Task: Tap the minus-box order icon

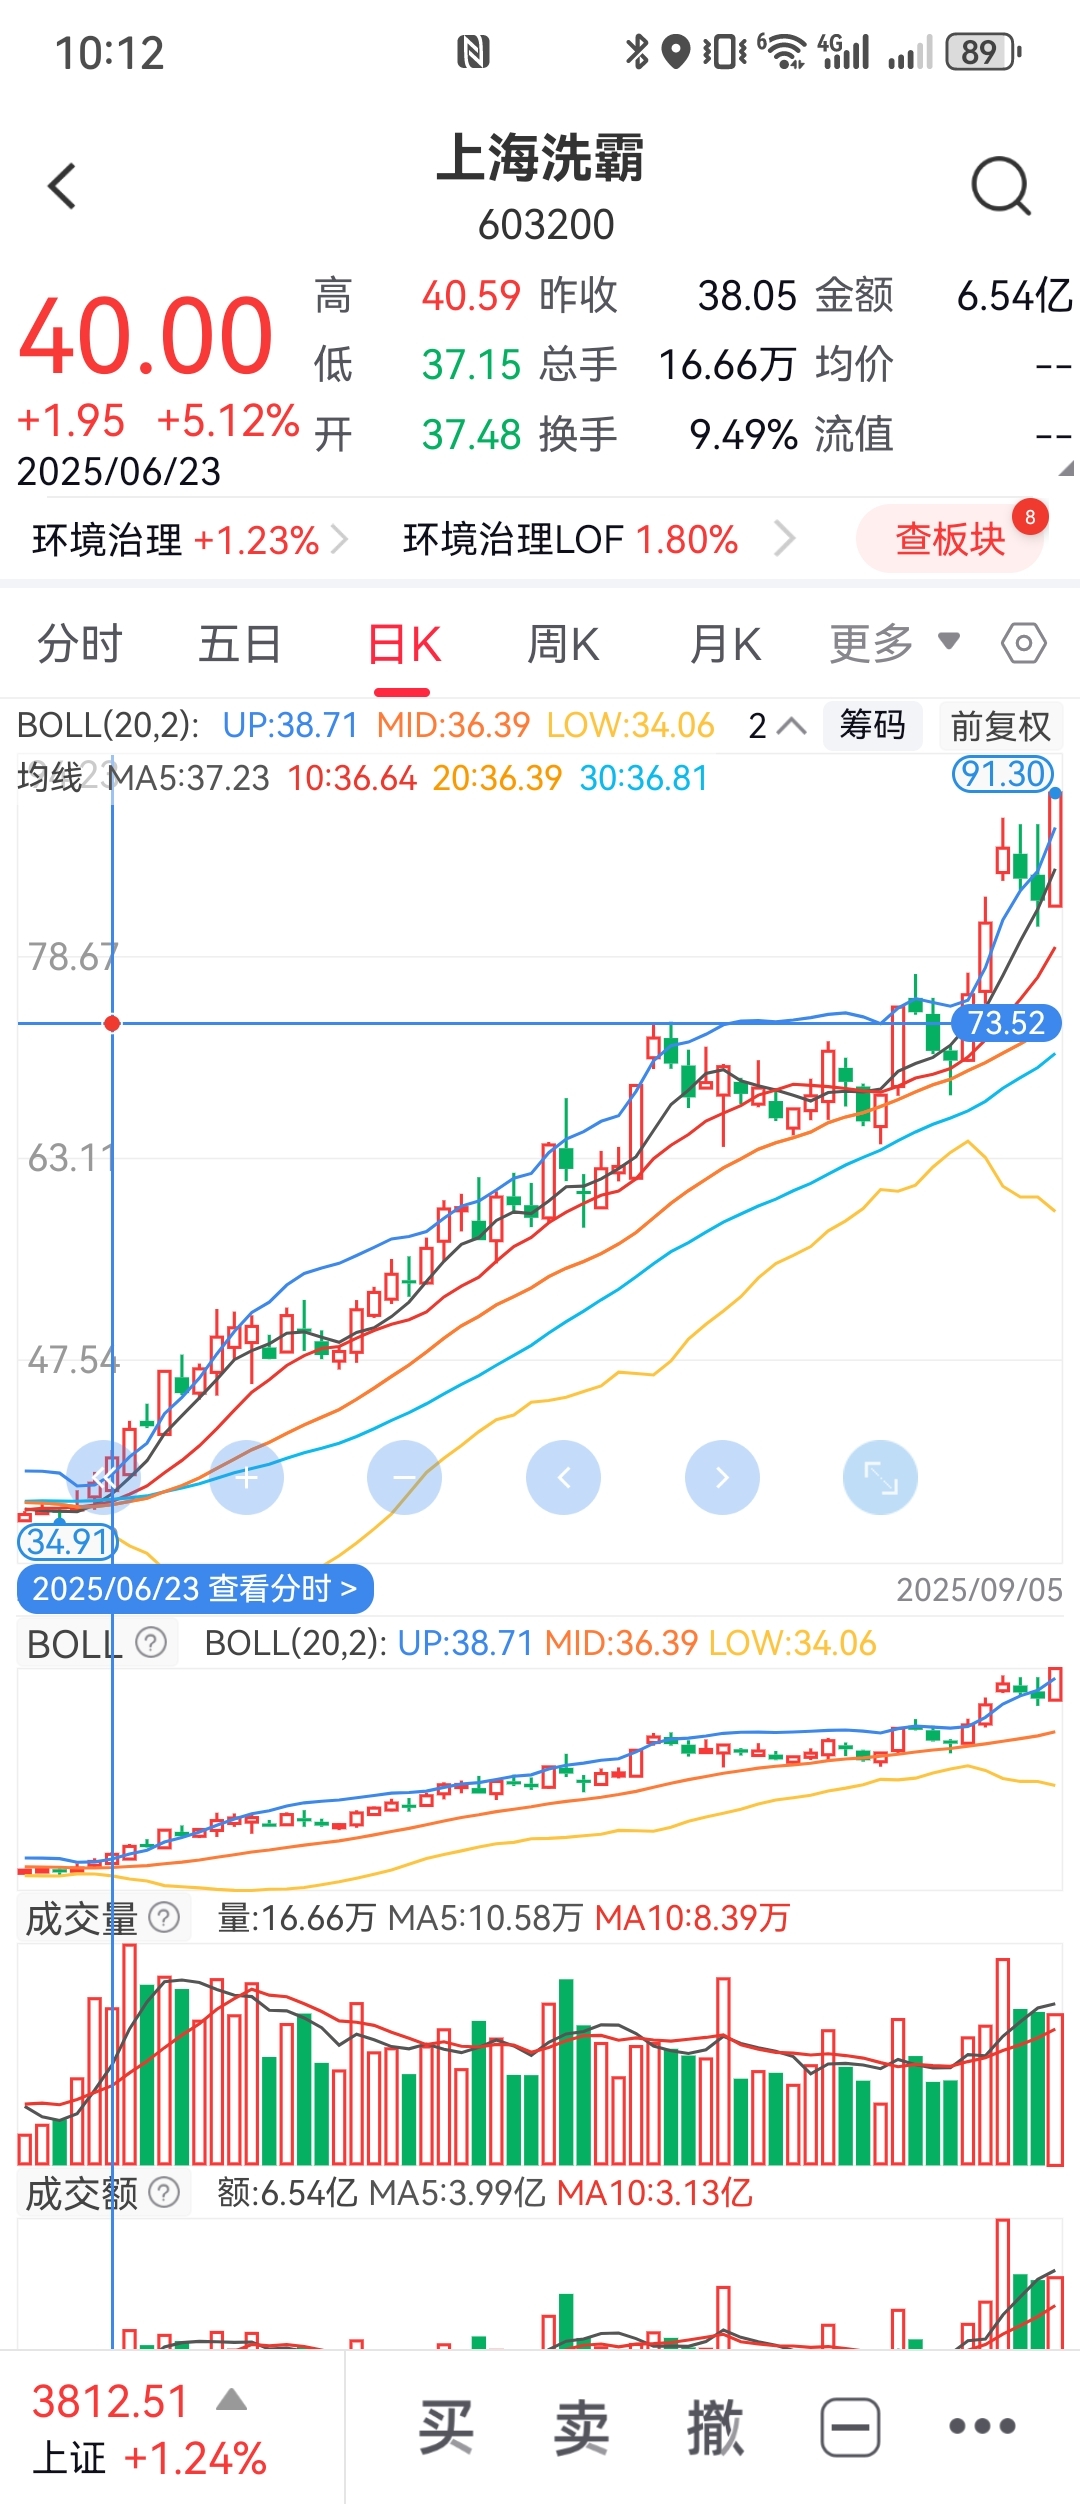Action: 851,2427
